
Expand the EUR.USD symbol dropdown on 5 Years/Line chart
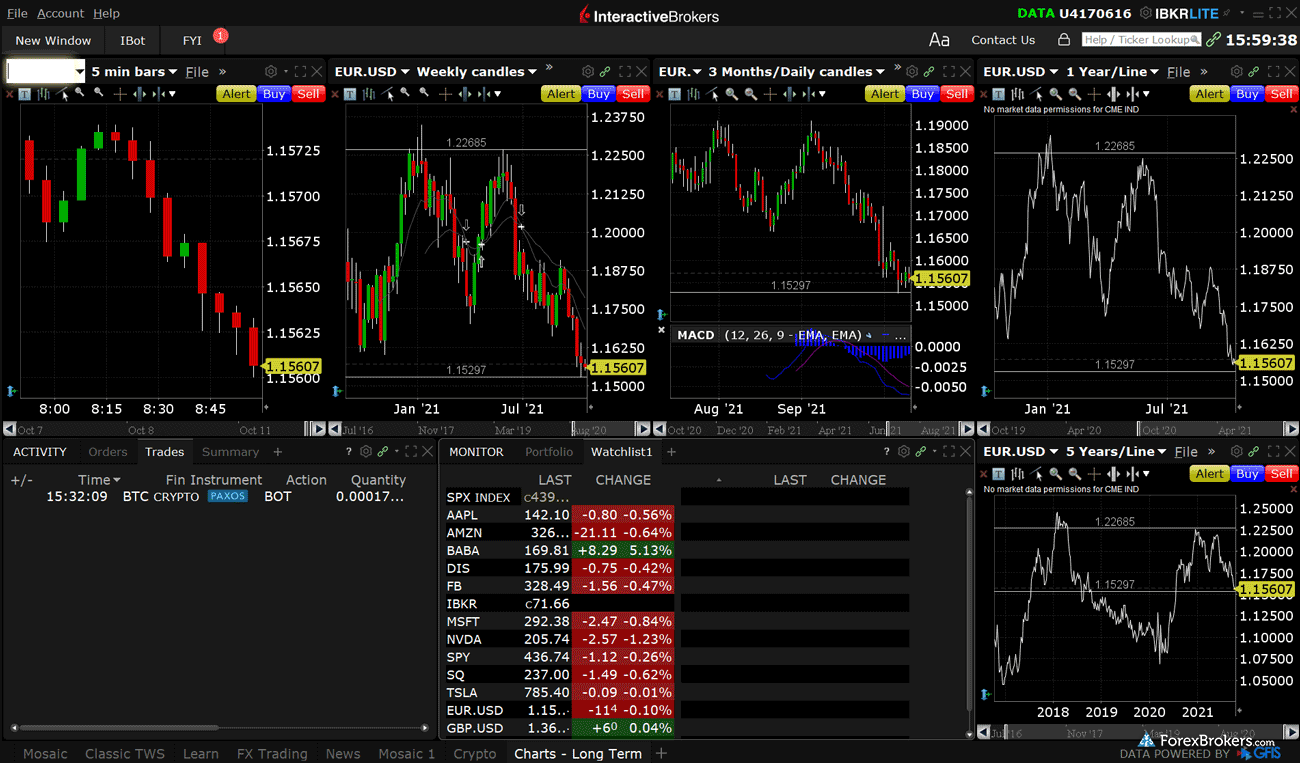pos(1020,452)
